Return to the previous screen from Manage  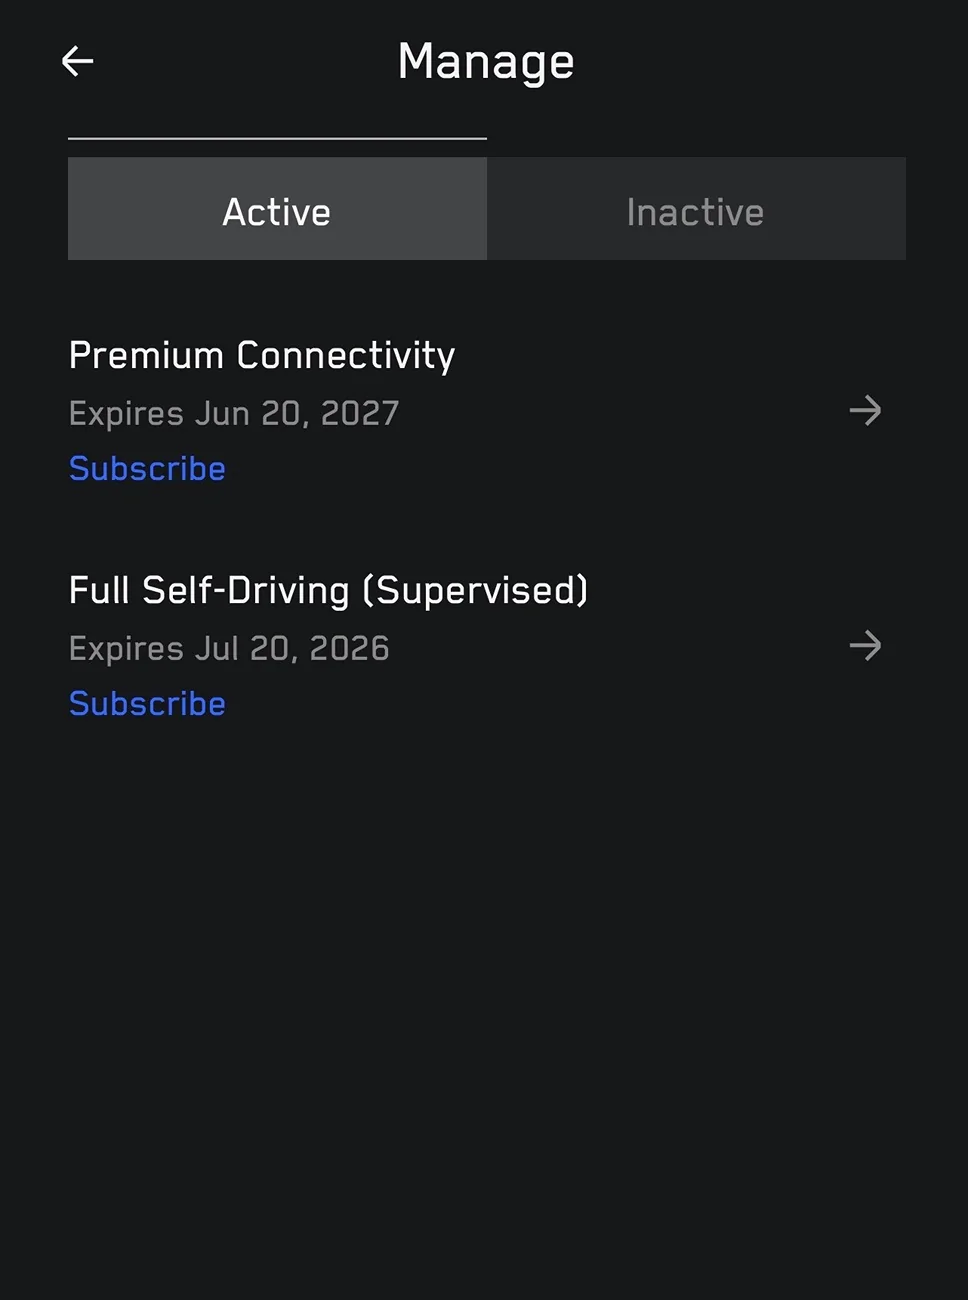pyautogui.click(x=77, y=61)
